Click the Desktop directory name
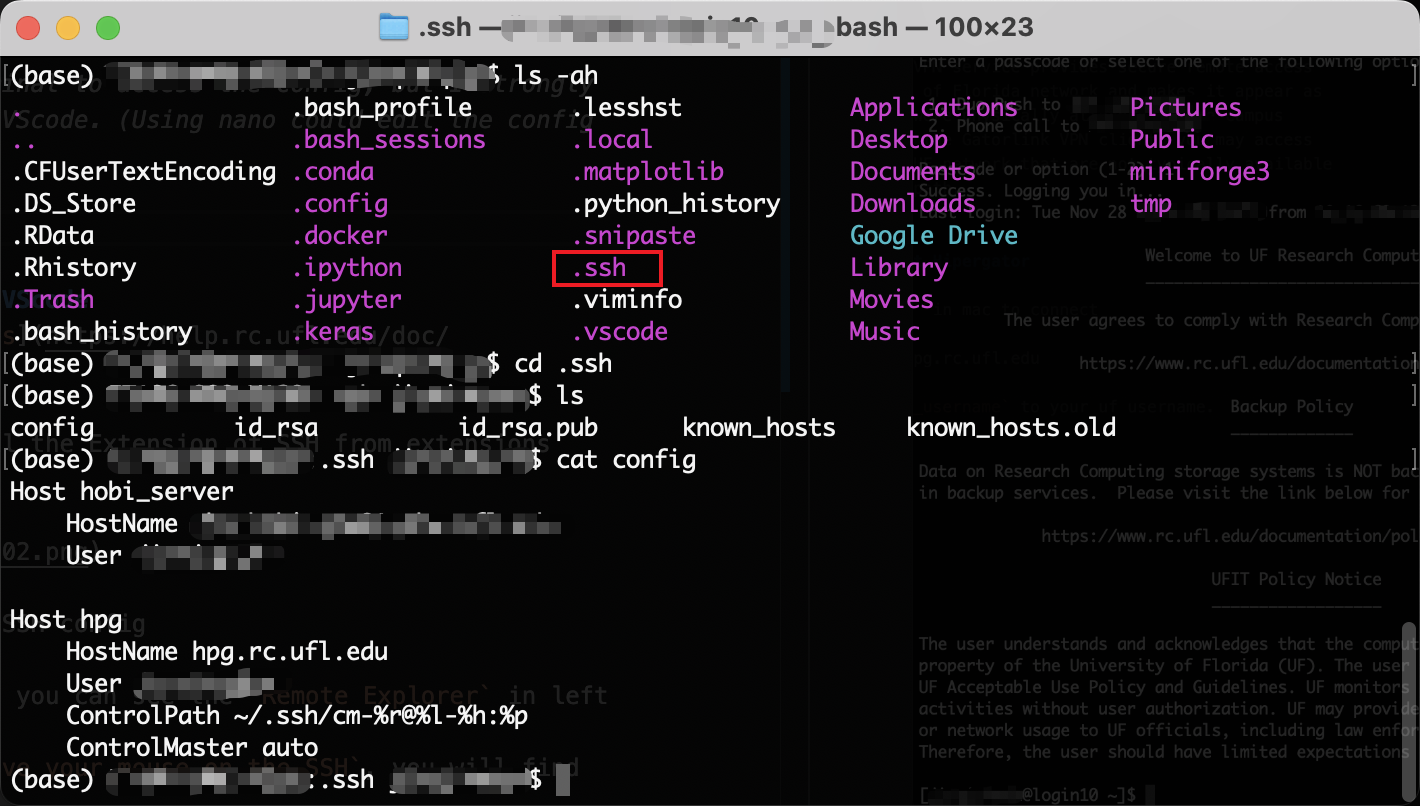The height and width of the screenshot is (806, 1420). [x=899, y=139]
